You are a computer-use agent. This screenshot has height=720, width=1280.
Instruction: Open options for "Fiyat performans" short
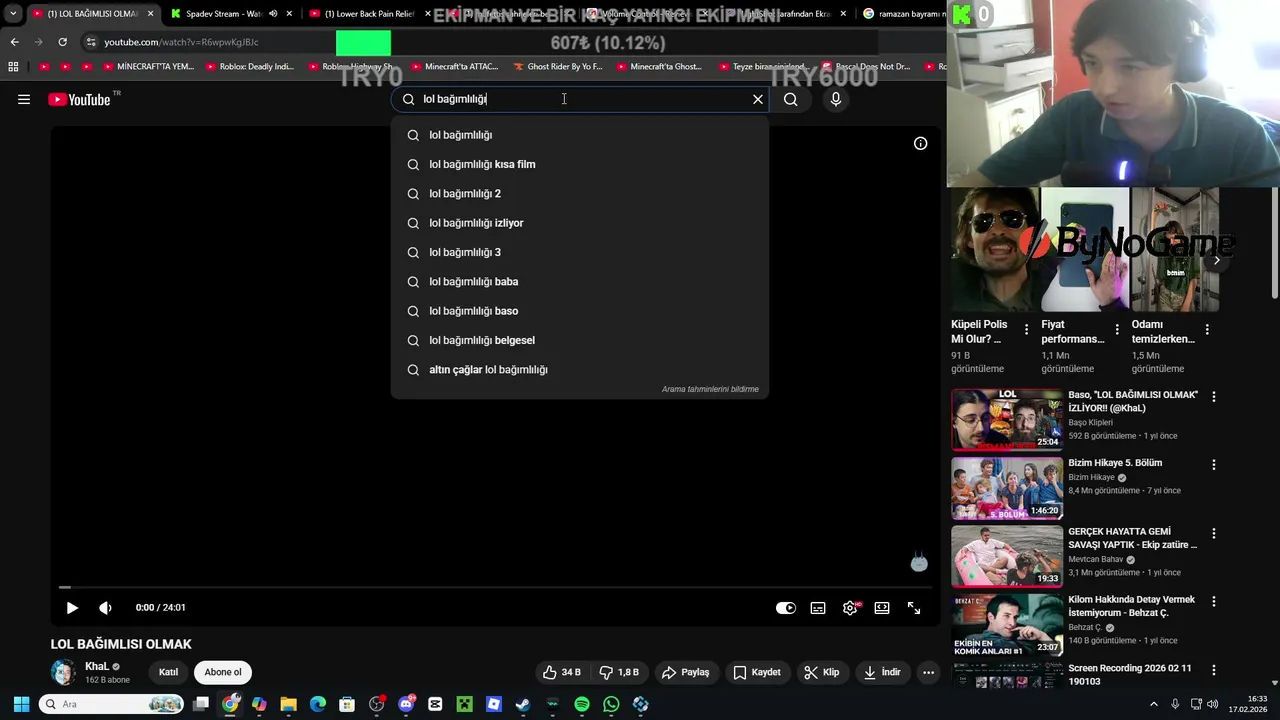tap(1117, 329)
